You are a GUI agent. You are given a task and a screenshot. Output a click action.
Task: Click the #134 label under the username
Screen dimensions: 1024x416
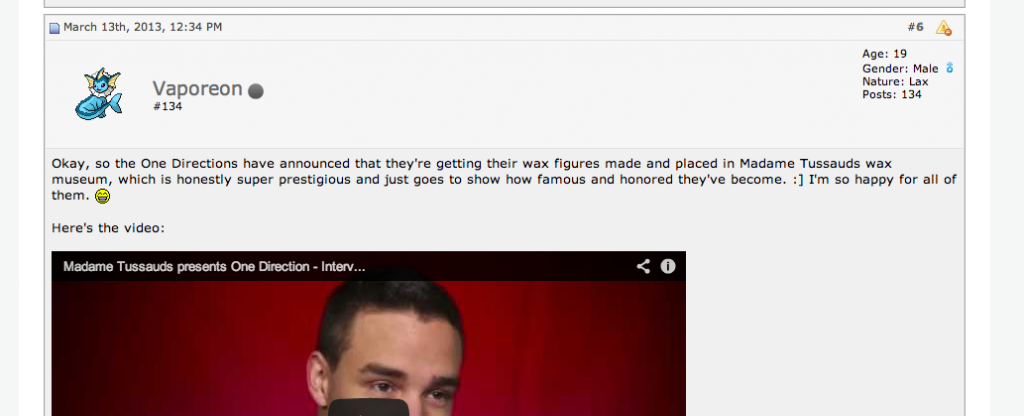[x=168, y=106]
